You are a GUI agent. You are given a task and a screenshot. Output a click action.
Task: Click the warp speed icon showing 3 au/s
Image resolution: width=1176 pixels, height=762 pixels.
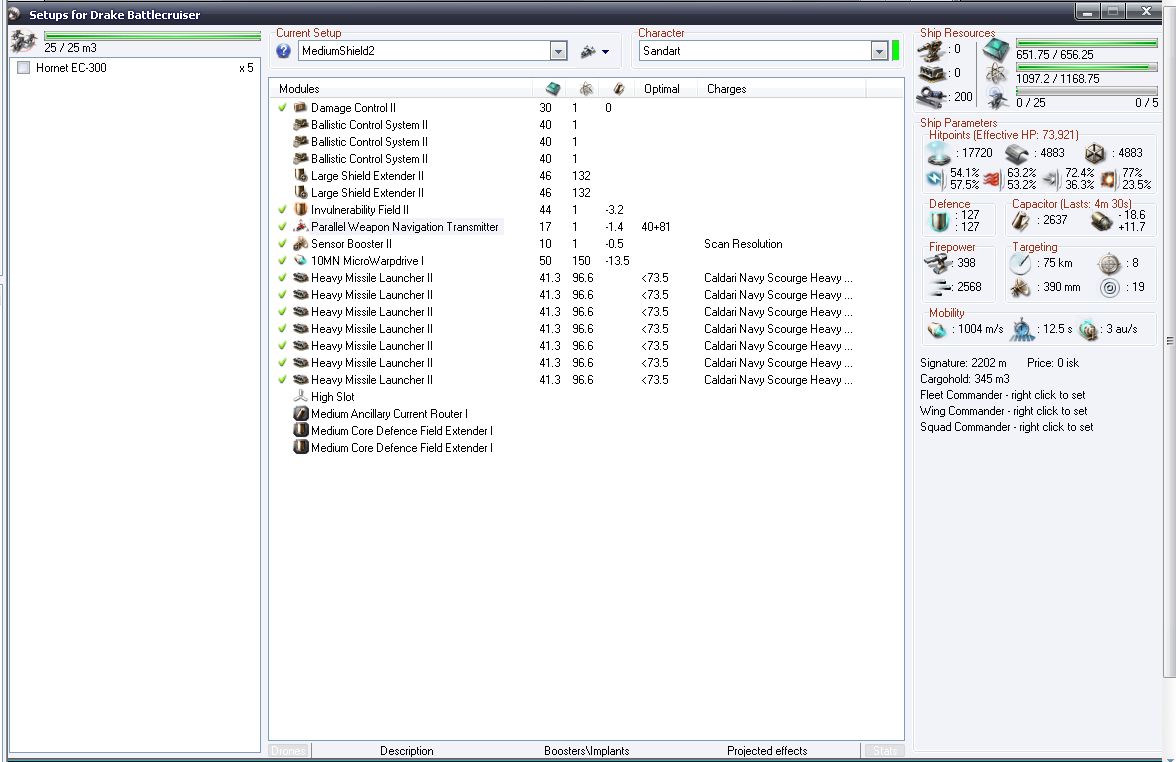[1088, 329]
